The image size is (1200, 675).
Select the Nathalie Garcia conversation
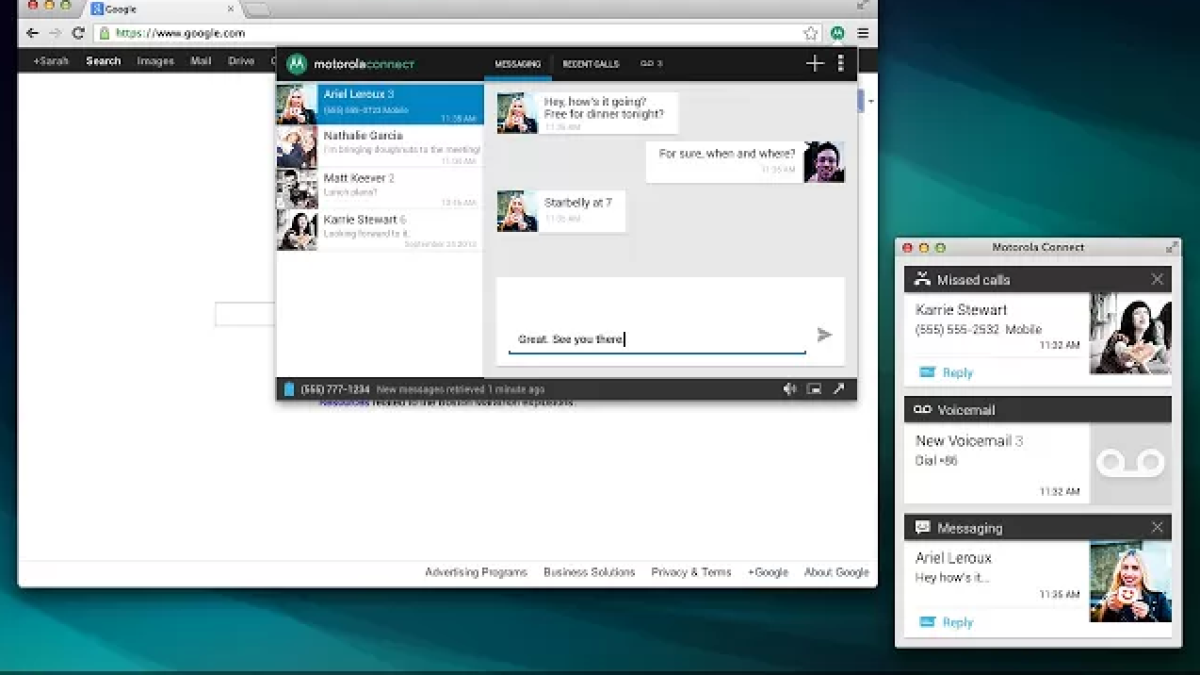[x=380, y=146]
